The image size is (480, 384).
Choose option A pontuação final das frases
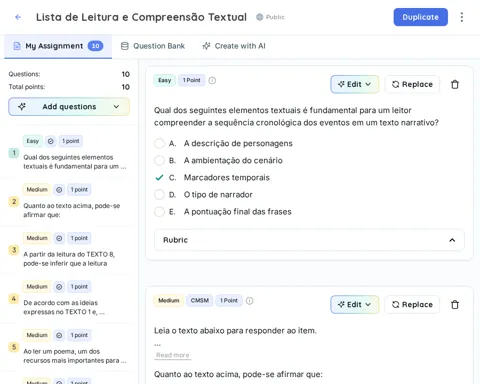(x=159, y=212)
